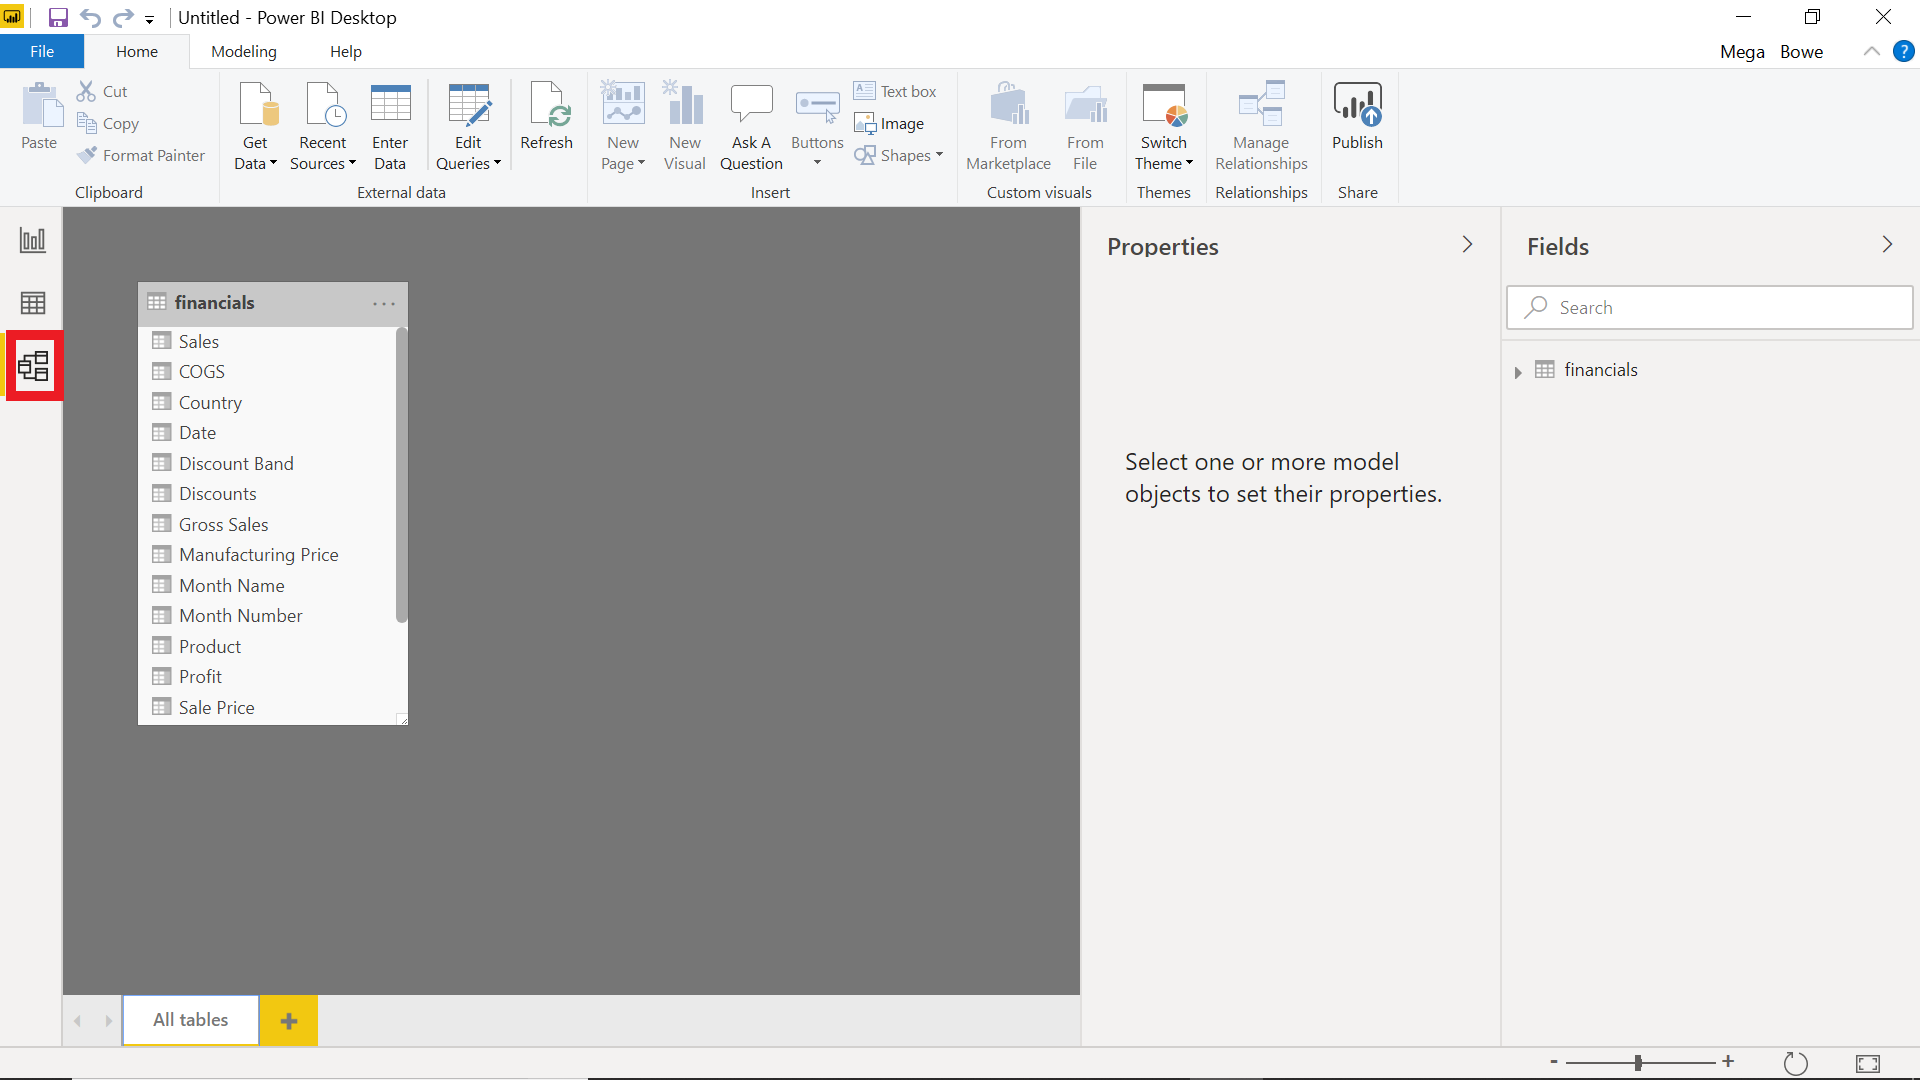This screenshot has height=1080, width=1920.
Task: Collapse the ribbon with the caret
Action: tap(1871, 51)
